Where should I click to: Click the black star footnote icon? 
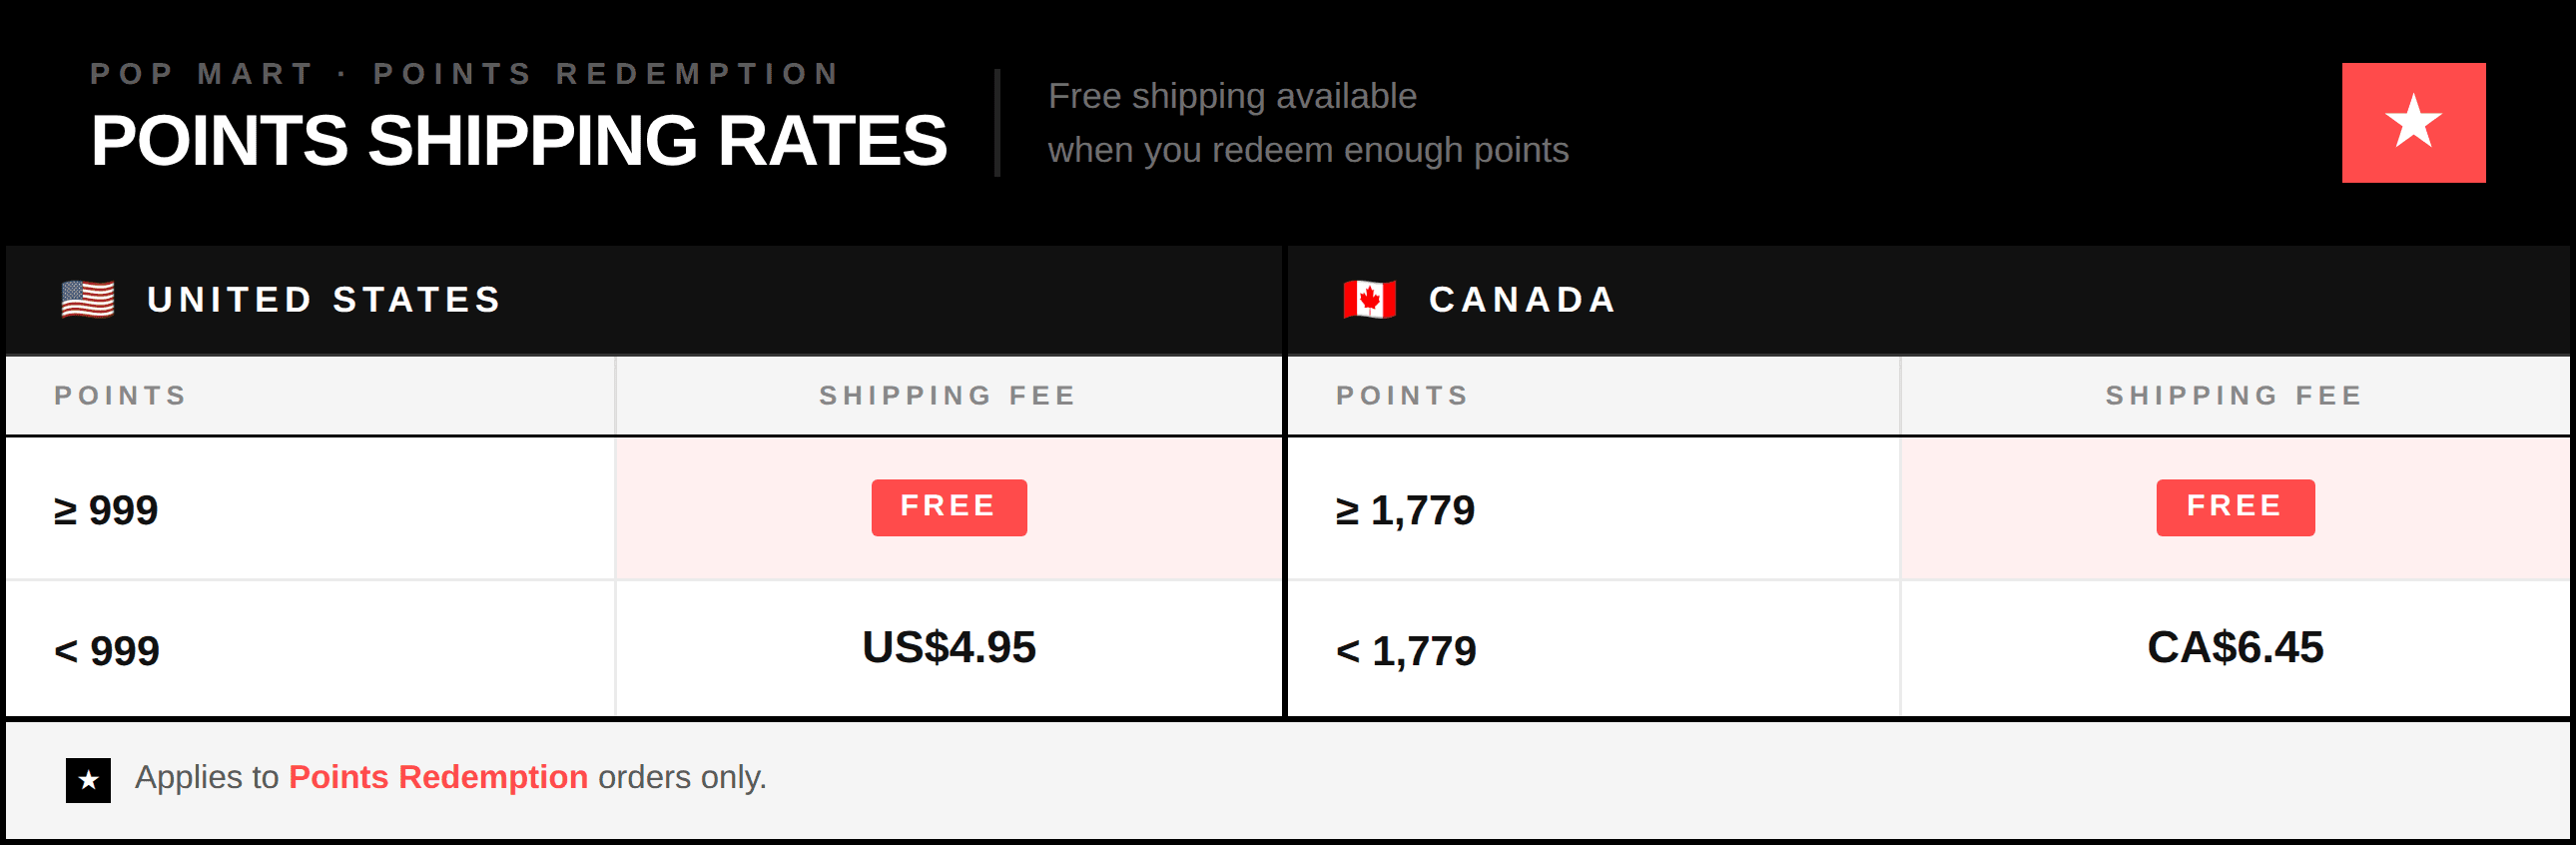(88, 780)
